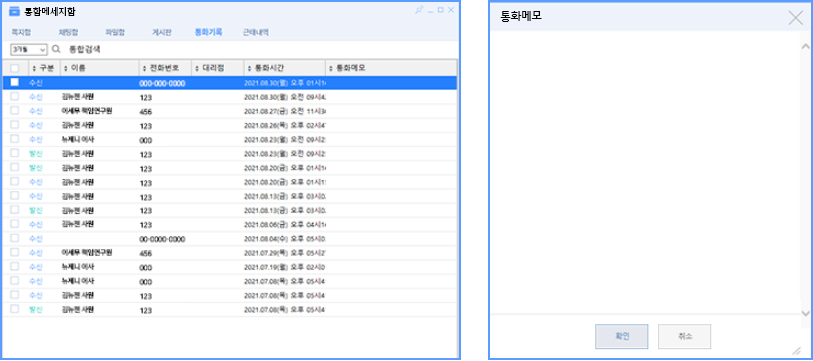813x361 pixels.
Task: Minimize the 통합메세지함 window
Action: pos(430,11)
